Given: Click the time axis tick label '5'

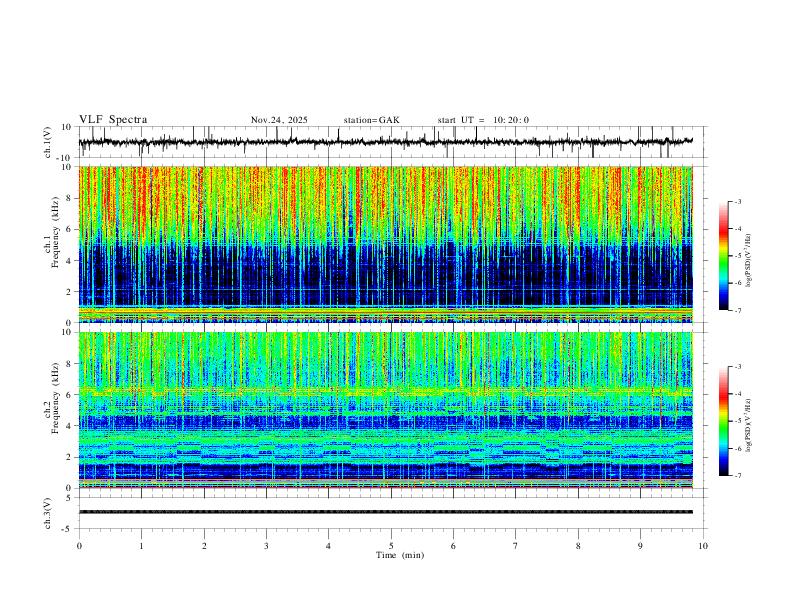Looking at the screenshot, I should point(391,546).
